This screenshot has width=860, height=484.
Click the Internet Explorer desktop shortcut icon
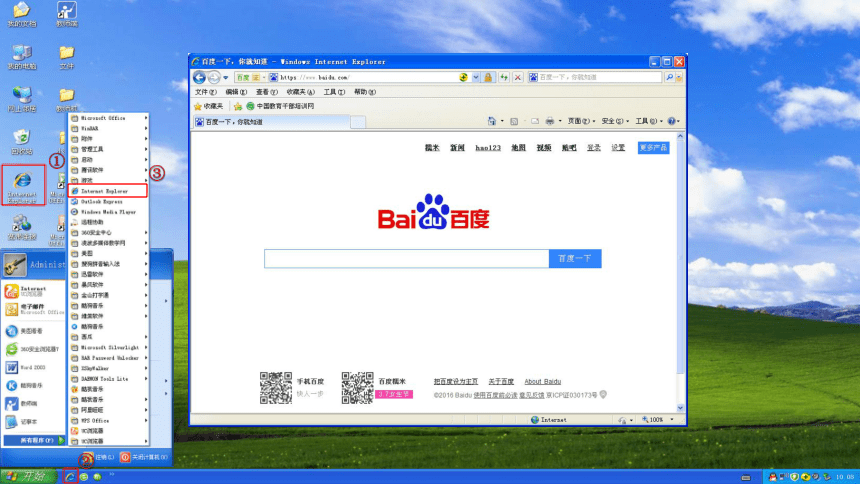coord(22,185)
